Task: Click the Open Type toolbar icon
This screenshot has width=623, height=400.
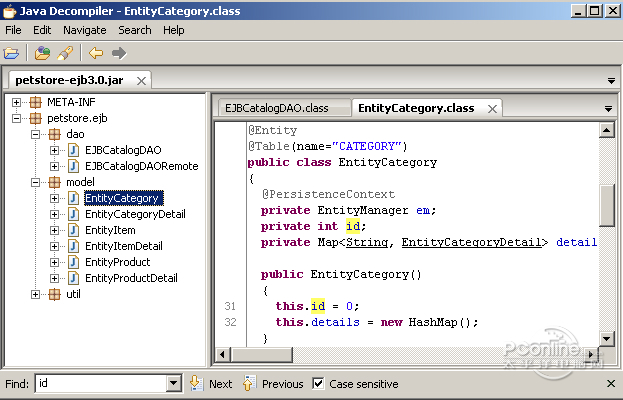Action: (42, 53)
